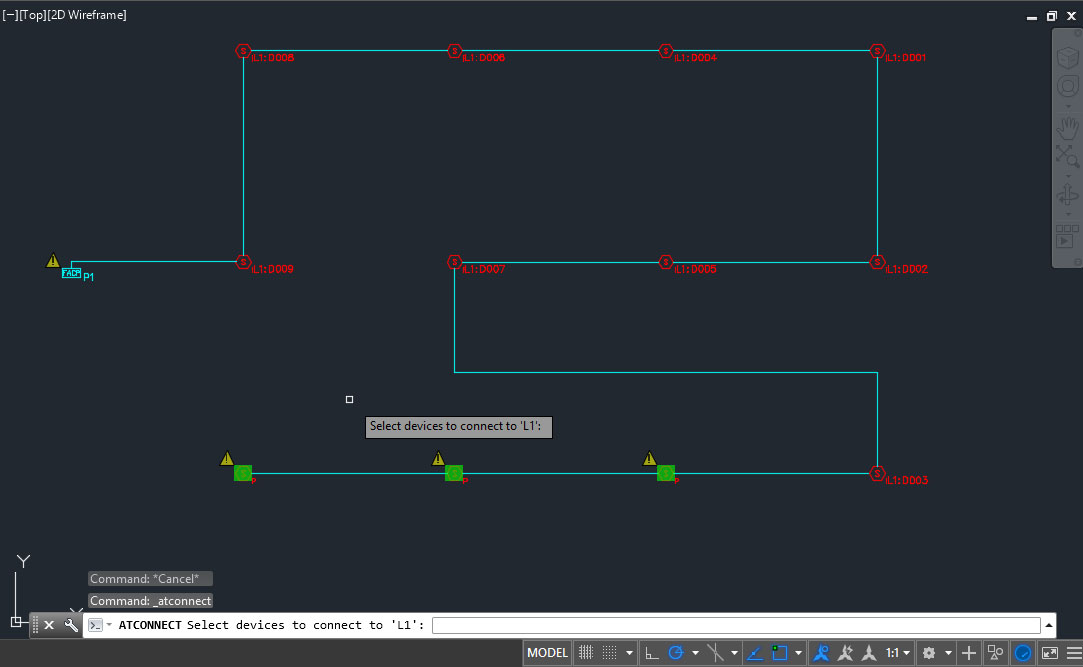Viewport: 1083px width, 667px height.
Task: Open SteeringWheels from the navigation bar
Action: [x=1067, y=86]
